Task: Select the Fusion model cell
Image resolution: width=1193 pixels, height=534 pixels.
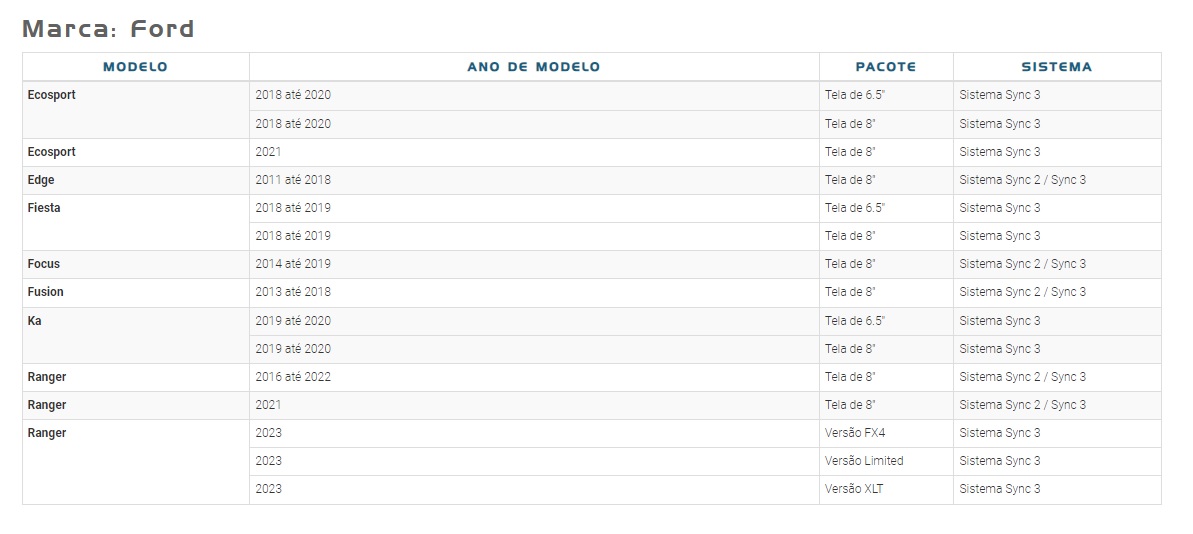Action: point(135,292)
